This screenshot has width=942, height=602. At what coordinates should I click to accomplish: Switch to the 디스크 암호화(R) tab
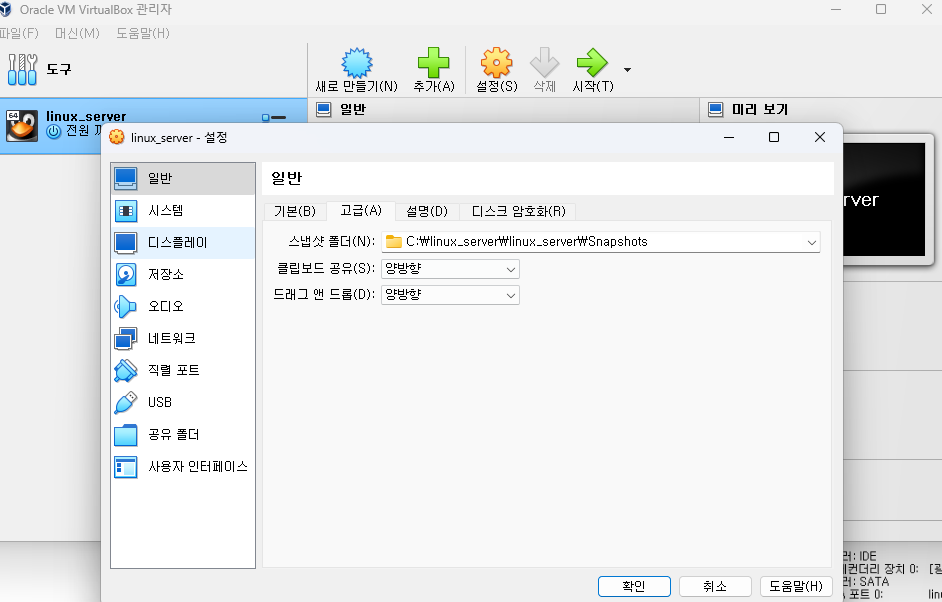pyautogui.click(x=518, y=211)
